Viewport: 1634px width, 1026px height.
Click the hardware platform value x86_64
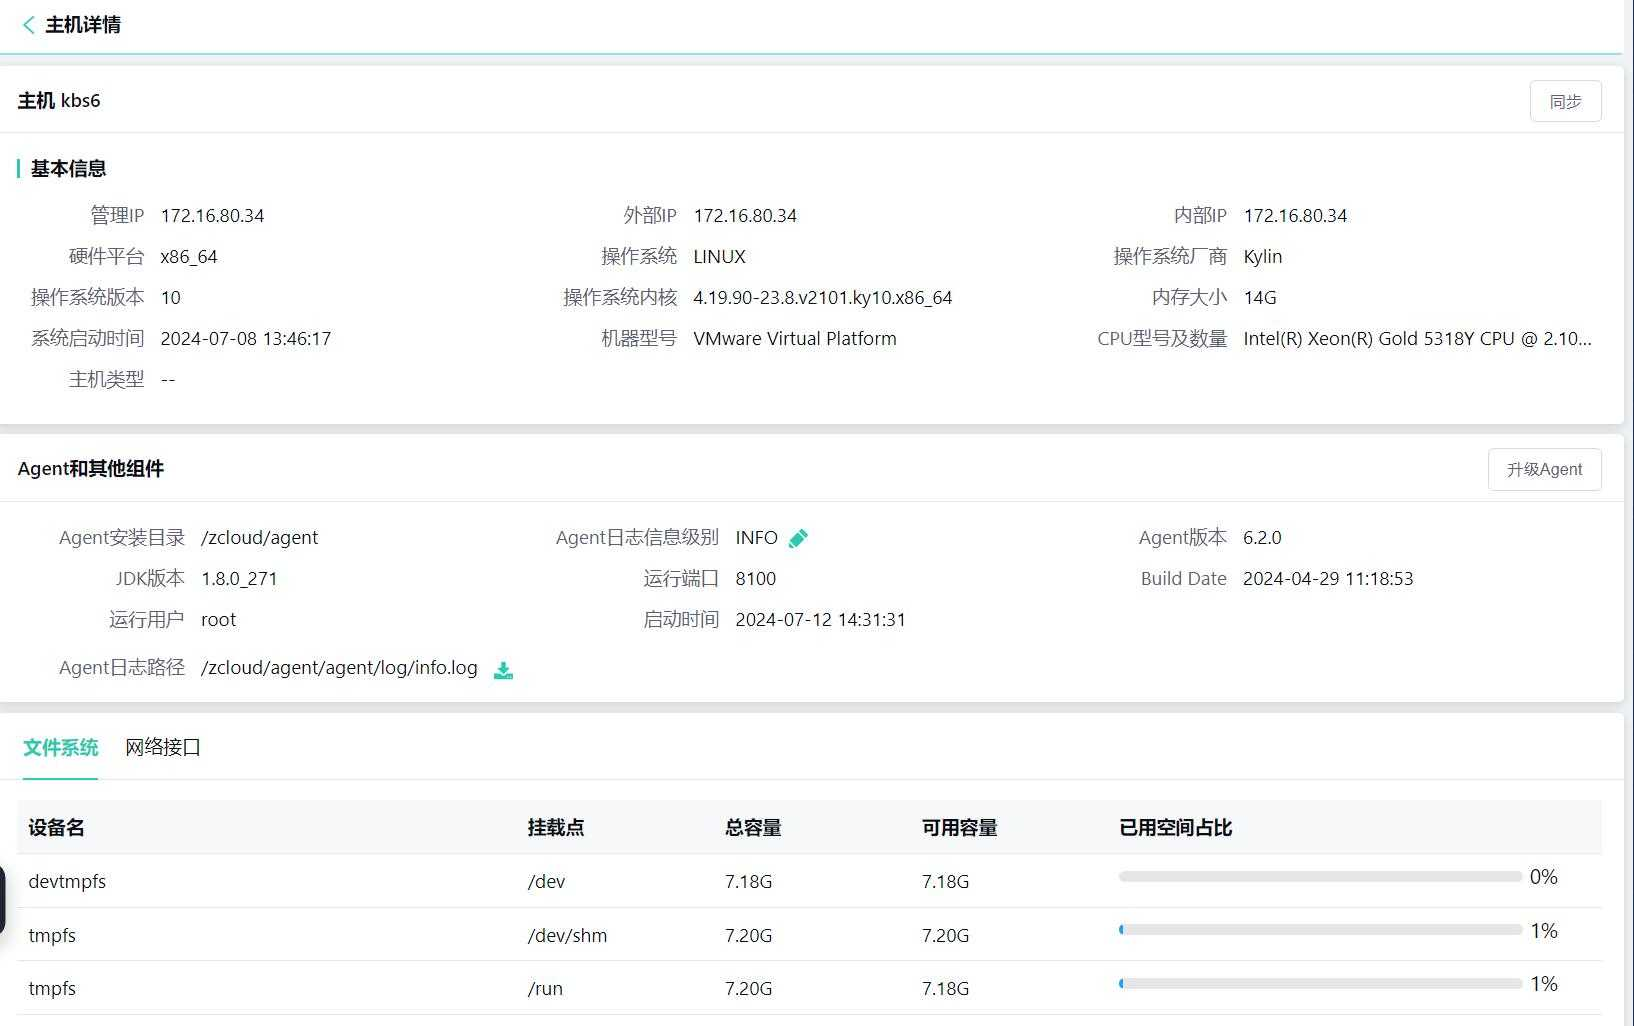tap(189, 257)
